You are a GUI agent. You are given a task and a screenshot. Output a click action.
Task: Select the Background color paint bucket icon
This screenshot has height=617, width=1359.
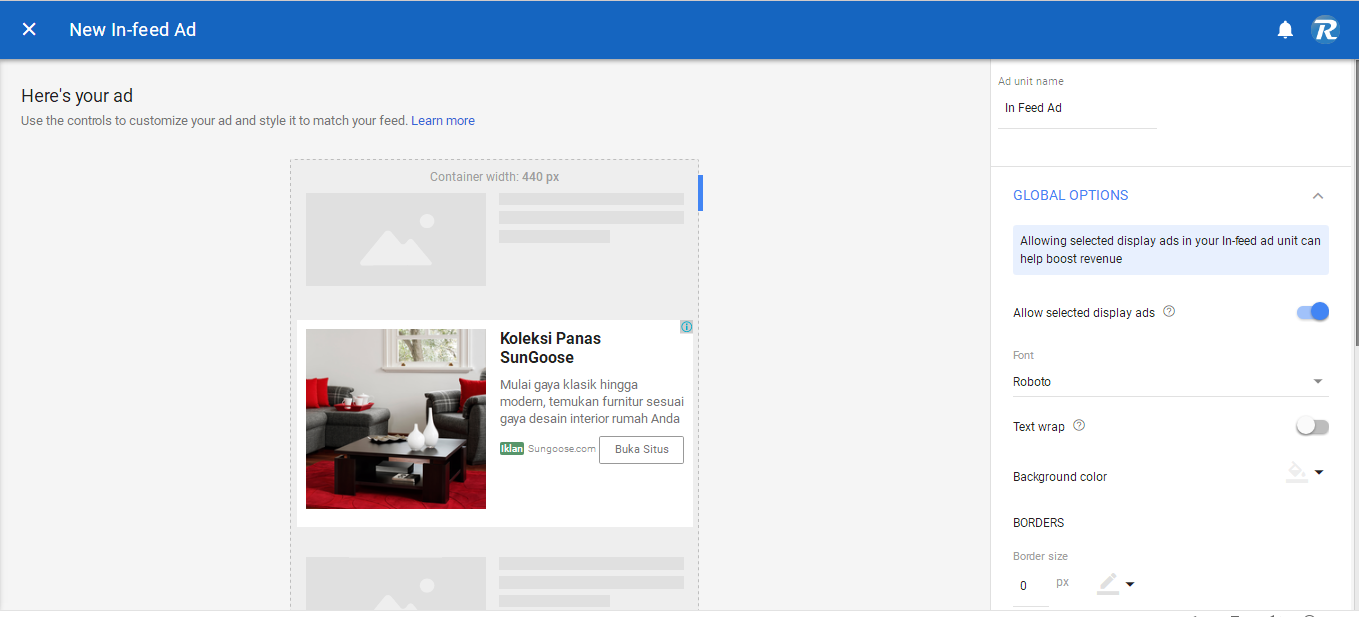pyautogui.click(x=1295, y=471)
